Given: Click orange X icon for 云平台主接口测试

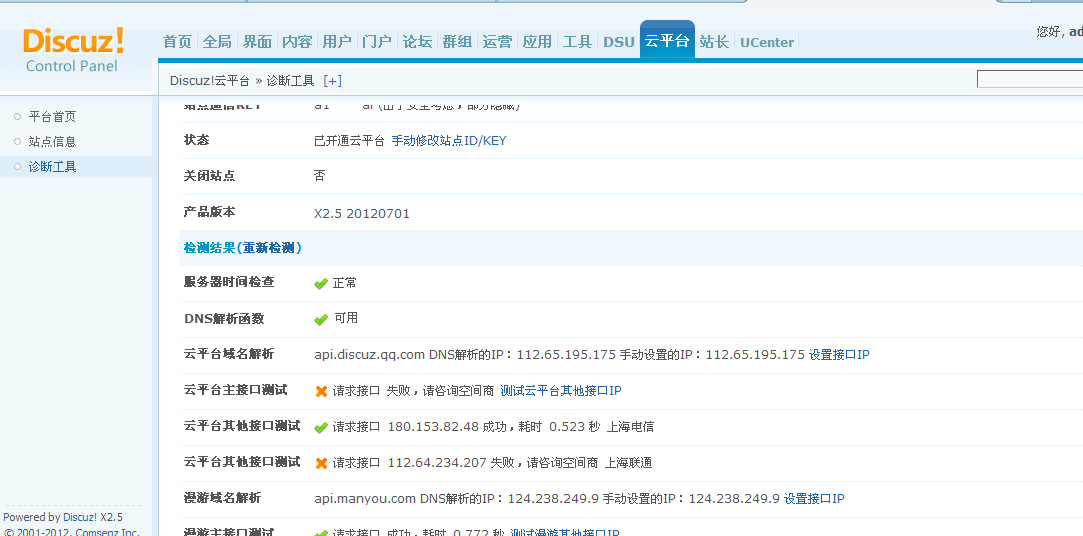Looking at the screenshot, I should (321, 391).
